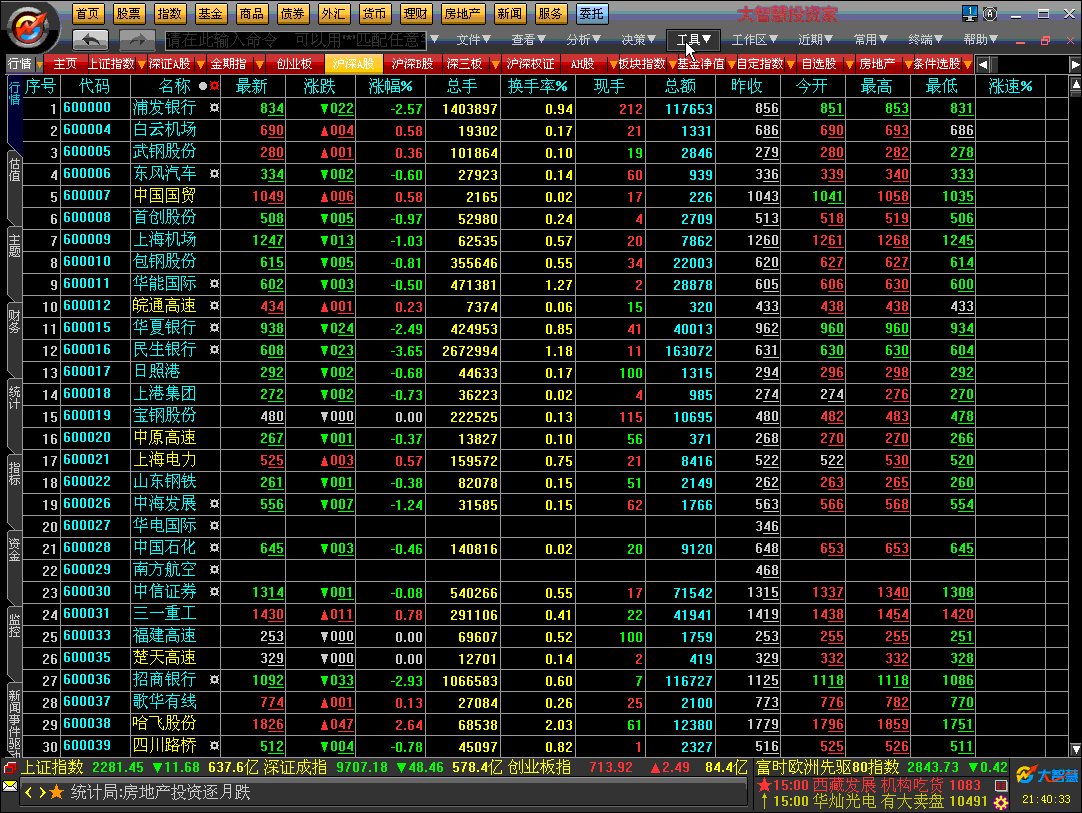Switch to the 主页 tab
The width and height of the screenshot is (1082, 813).
pyautogui.click(x=65, y=64)
